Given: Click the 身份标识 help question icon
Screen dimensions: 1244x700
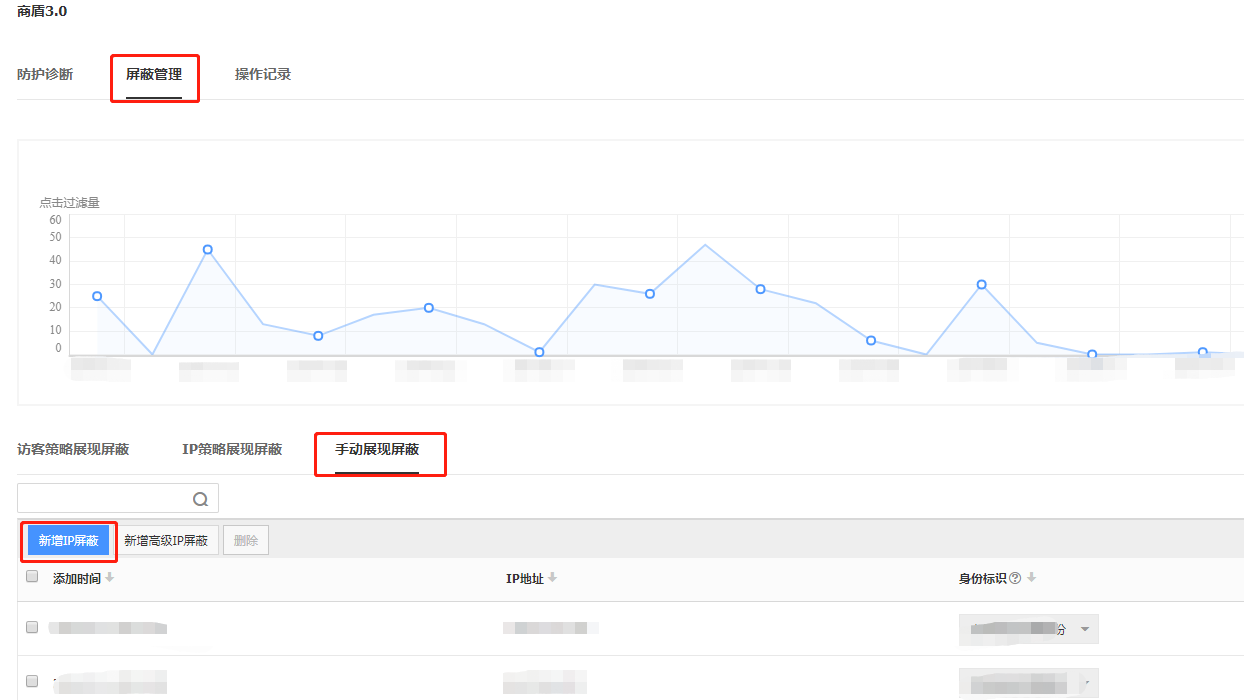Looking at the screenshot, I should (x=1015, y=578).
